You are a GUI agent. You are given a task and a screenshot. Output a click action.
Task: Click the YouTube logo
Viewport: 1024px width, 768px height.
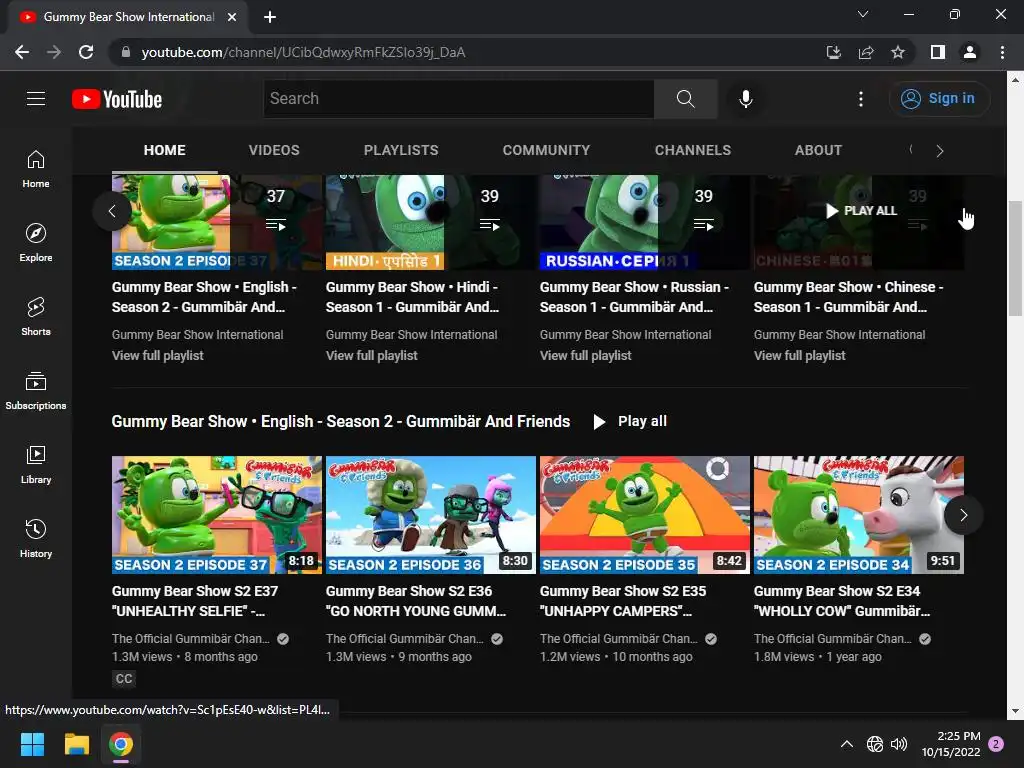(x=117, y=99)
